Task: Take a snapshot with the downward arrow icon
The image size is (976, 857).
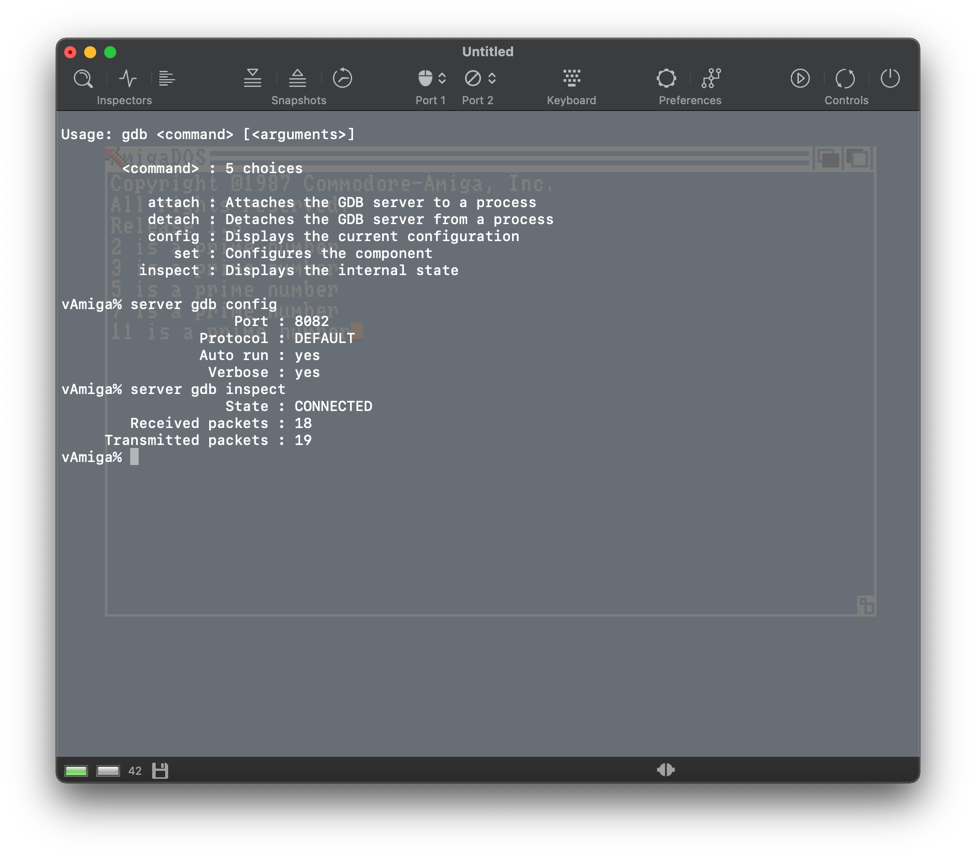Action: click(253, 78)
